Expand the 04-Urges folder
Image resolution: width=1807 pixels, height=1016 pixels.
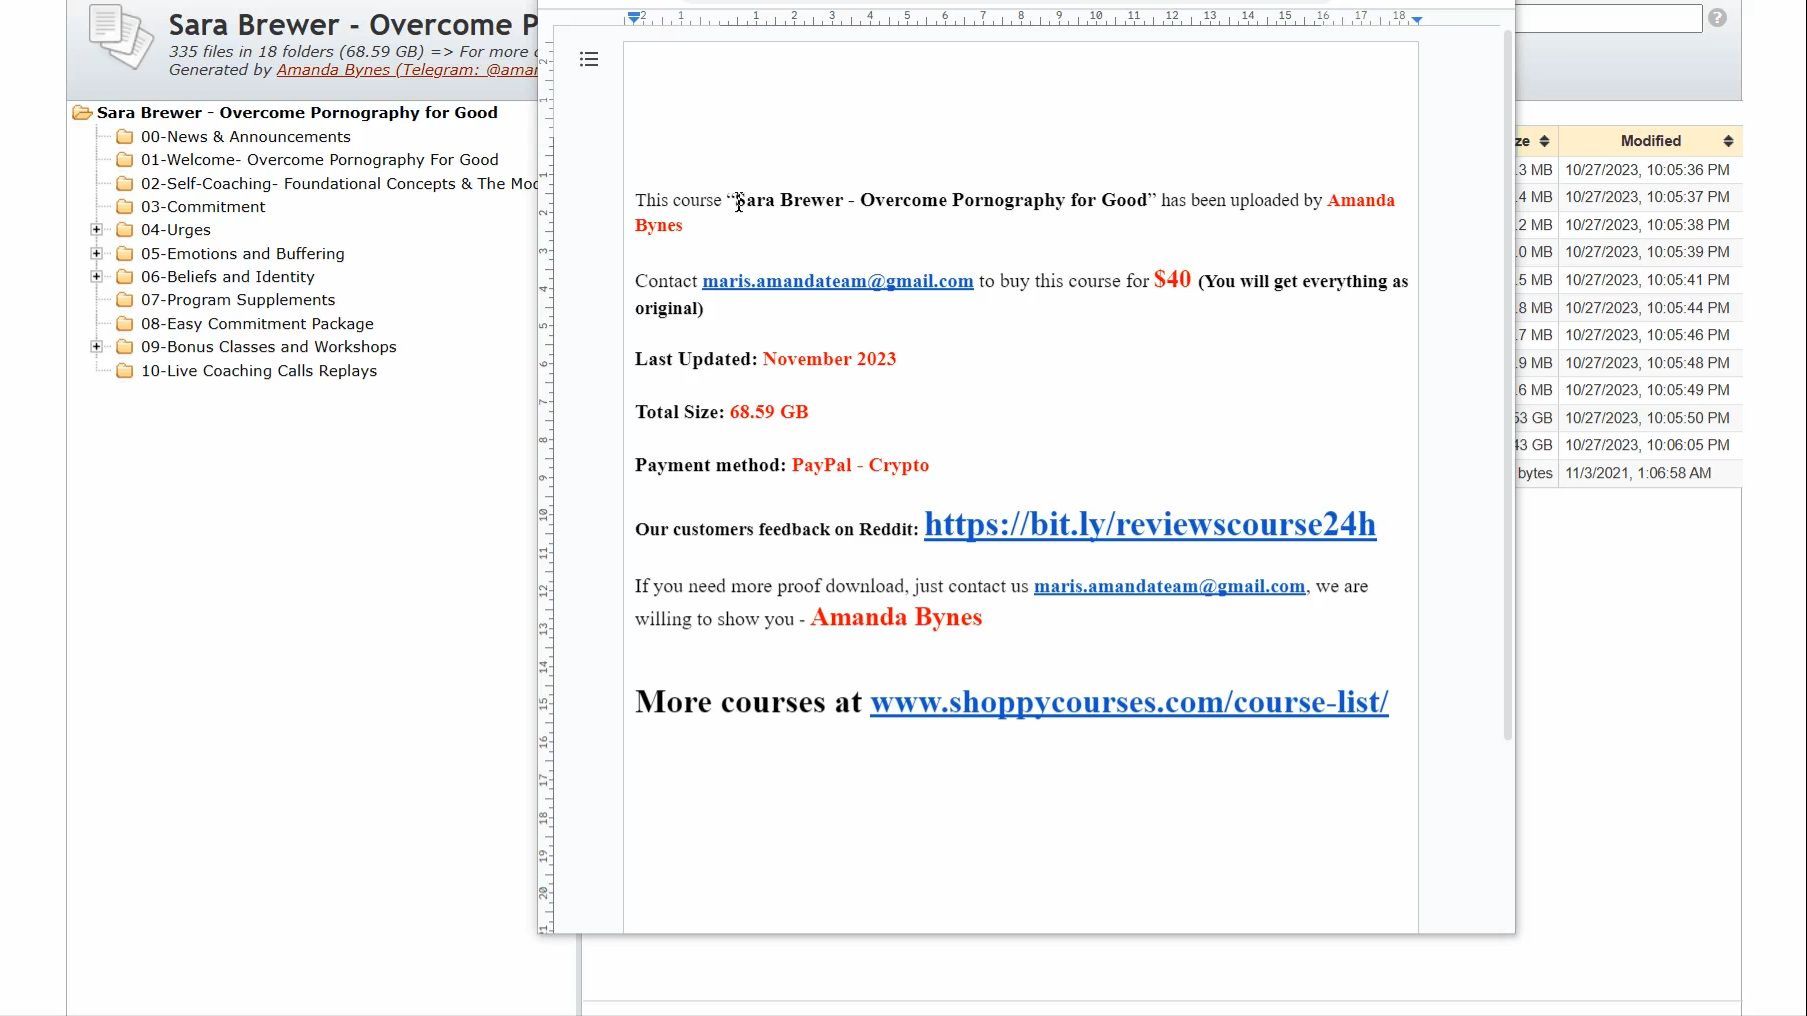click(97, 230)
